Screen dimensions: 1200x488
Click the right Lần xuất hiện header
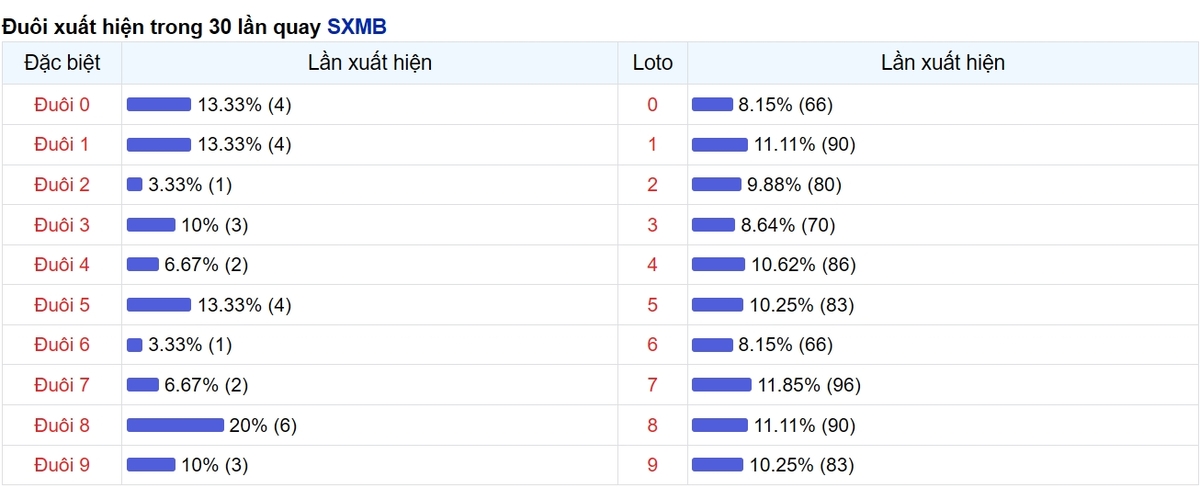(943, 63)
